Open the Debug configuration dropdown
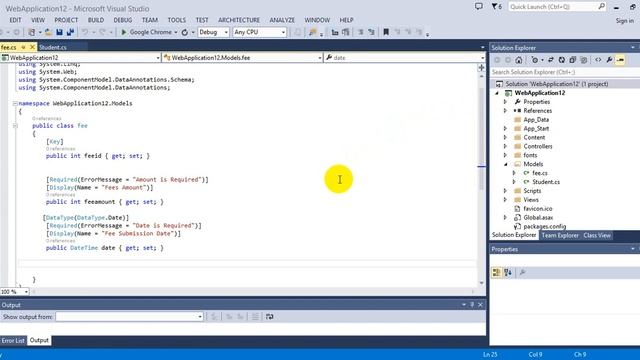Screen dimensions: 640x360 click(x=213, y=32)
